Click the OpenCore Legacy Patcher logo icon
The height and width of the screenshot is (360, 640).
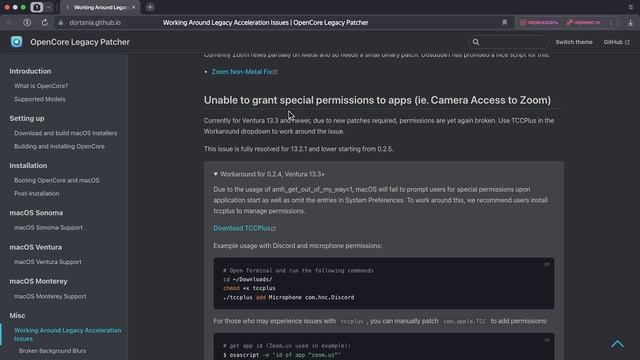tap(16, 42)
